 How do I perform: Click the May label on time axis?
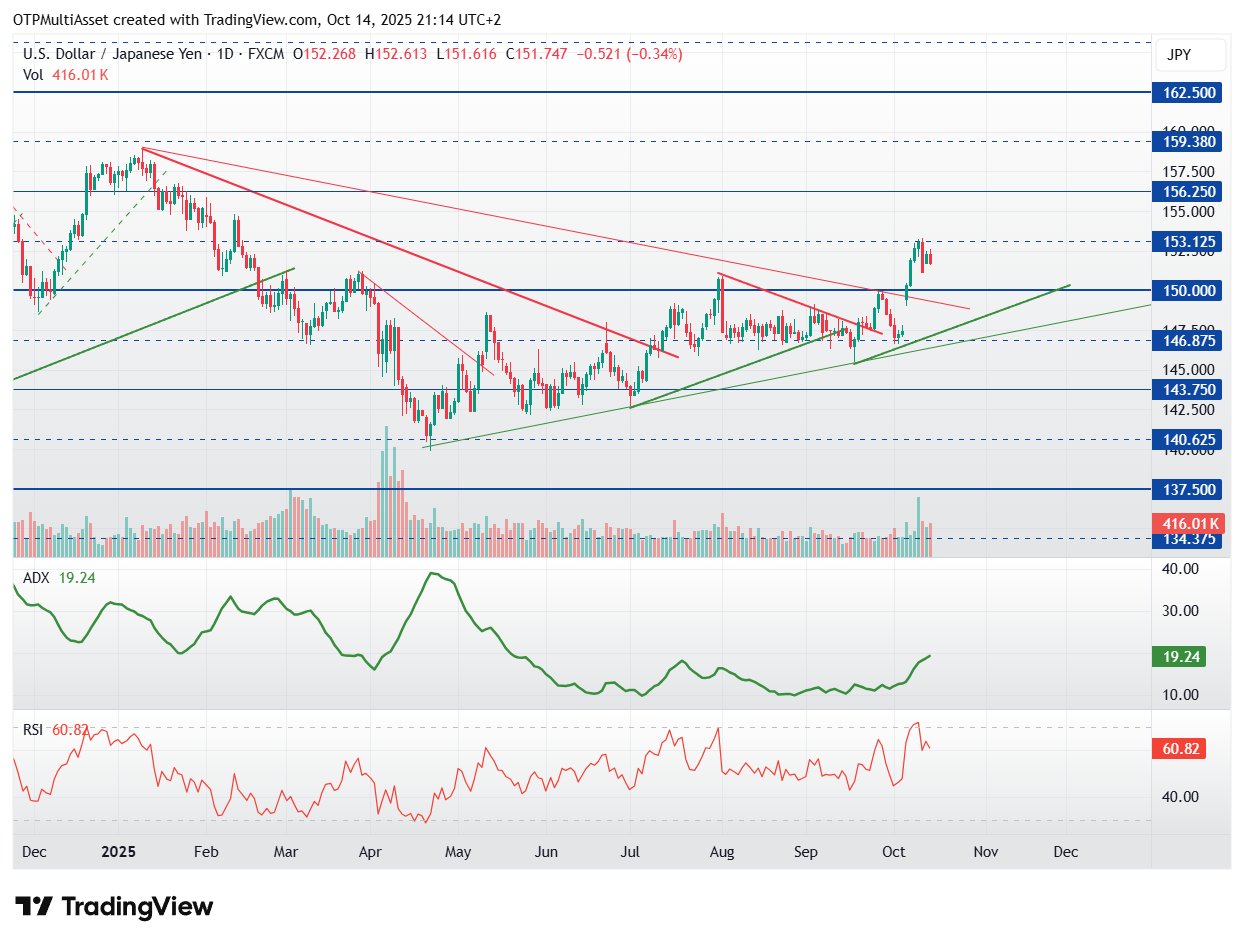tap(458, 852)
